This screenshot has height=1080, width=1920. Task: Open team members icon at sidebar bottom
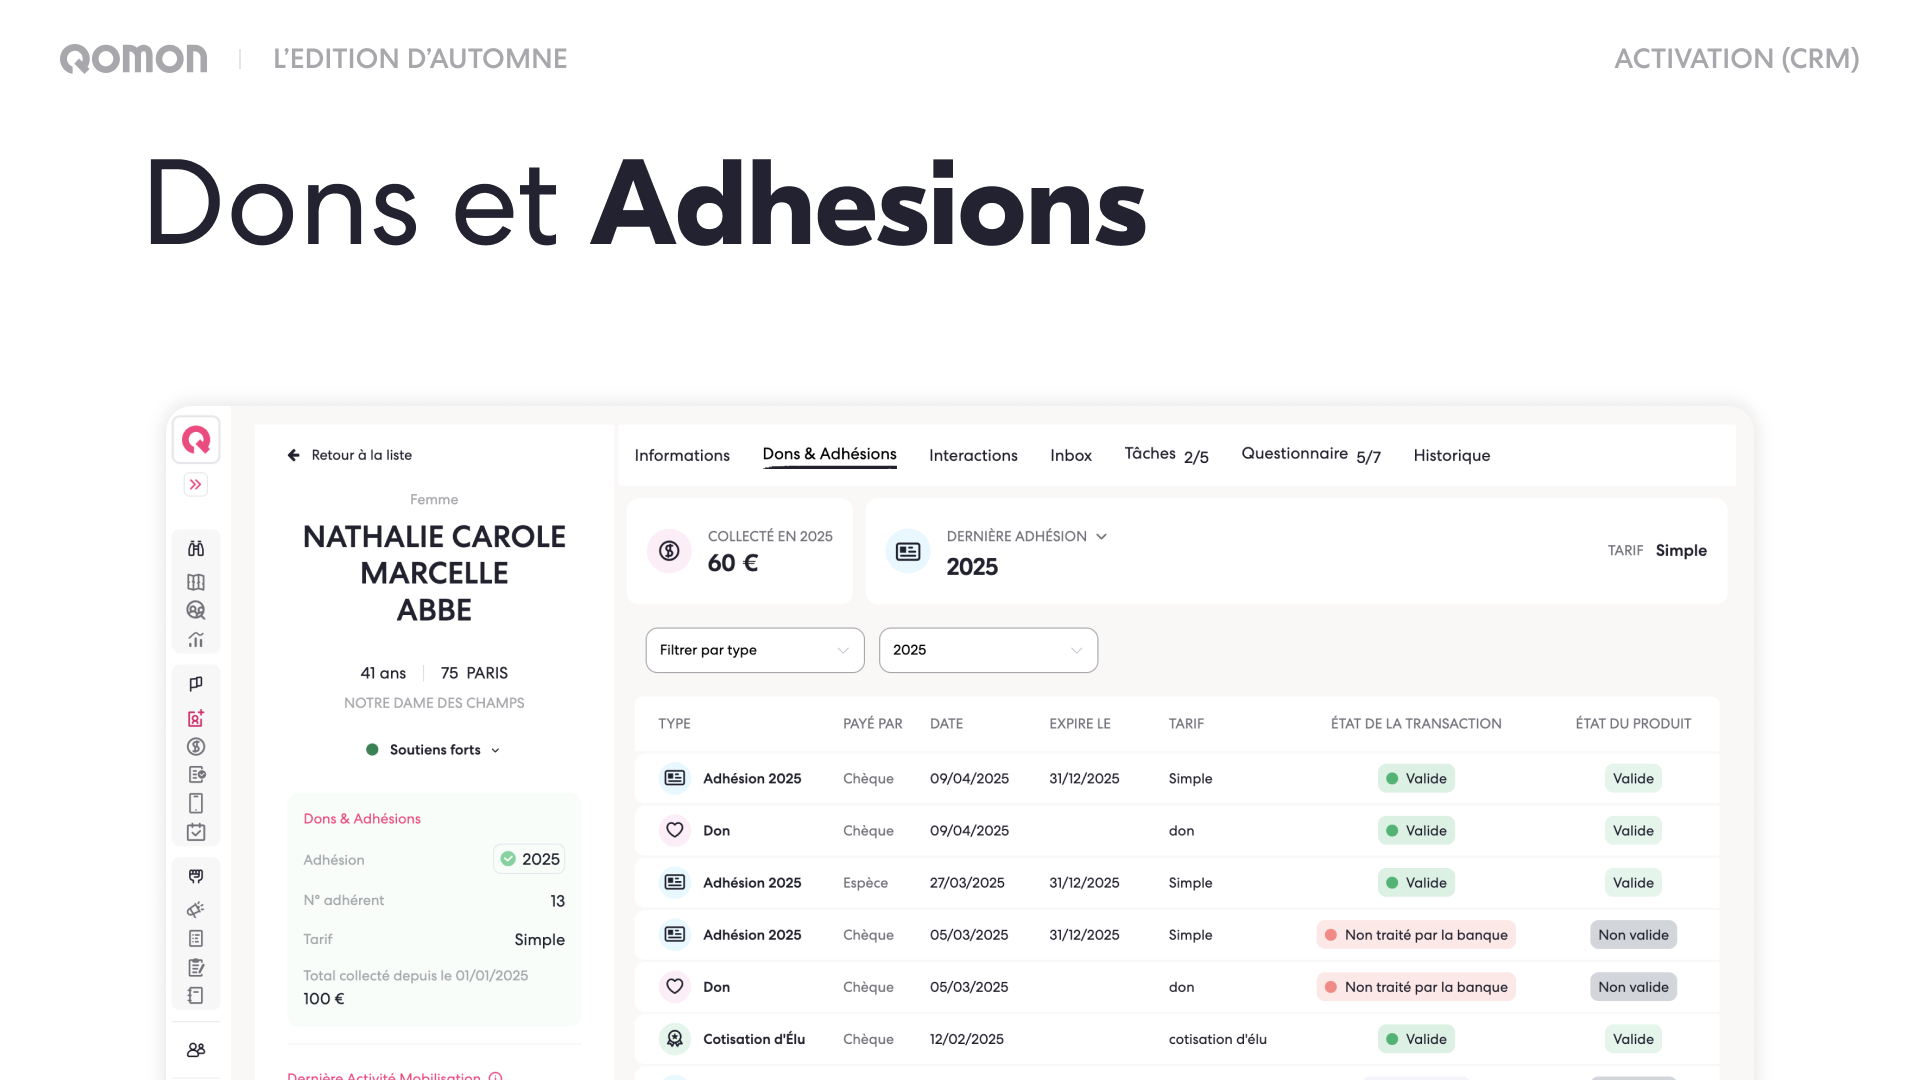pyautogui.click(x=196, y=1050)
